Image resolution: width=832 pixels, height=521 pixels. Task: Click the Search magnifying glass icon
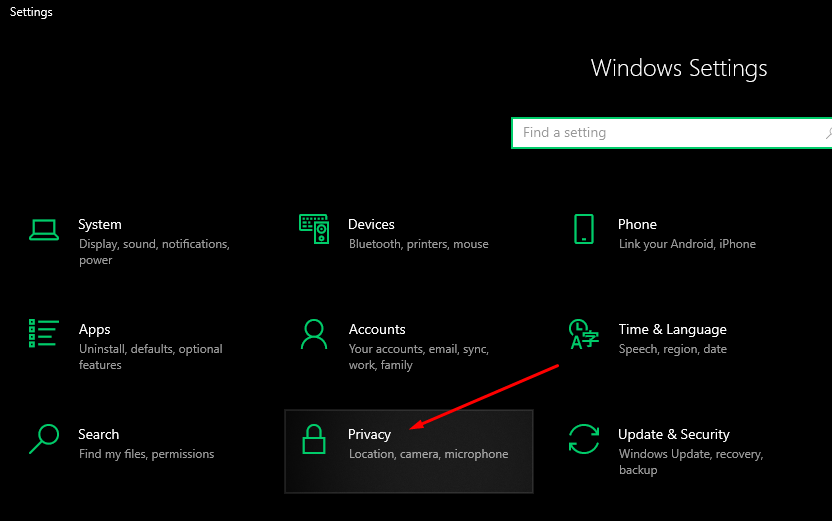[x=44, y=439]
